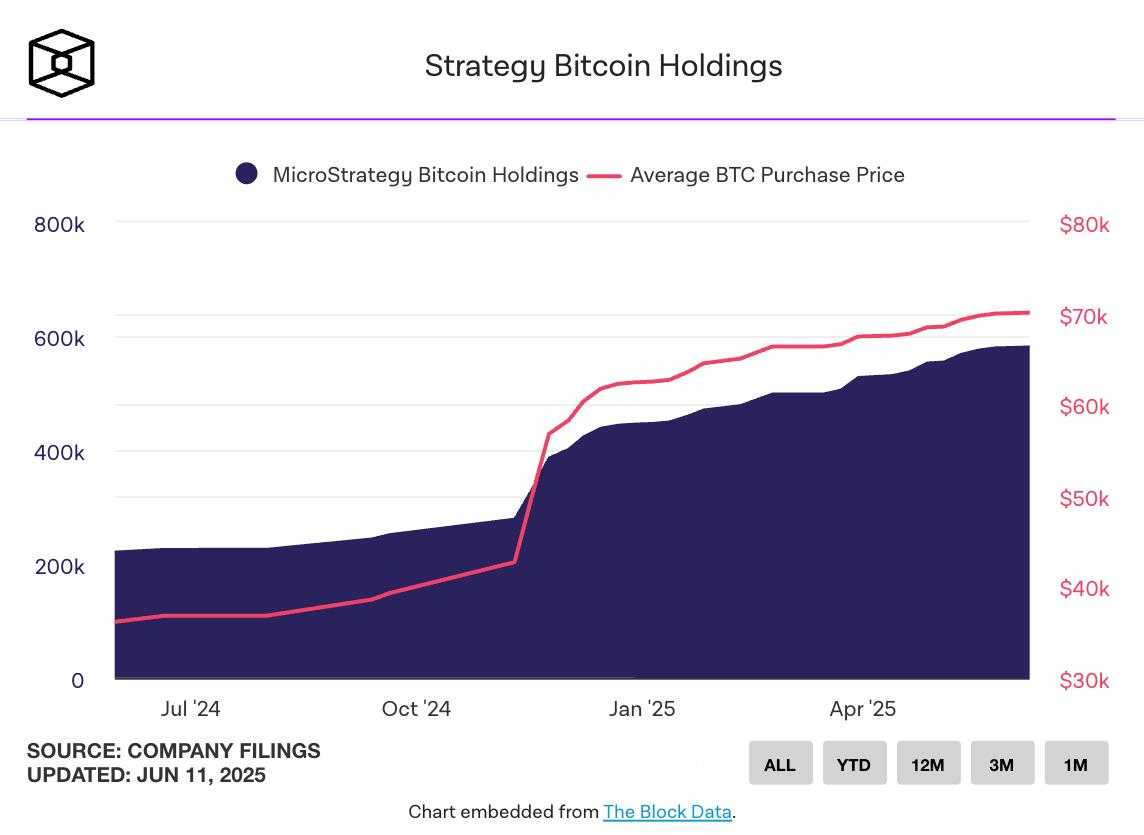Click the end of the pink price line
1144x835 pixels.
1027,312
